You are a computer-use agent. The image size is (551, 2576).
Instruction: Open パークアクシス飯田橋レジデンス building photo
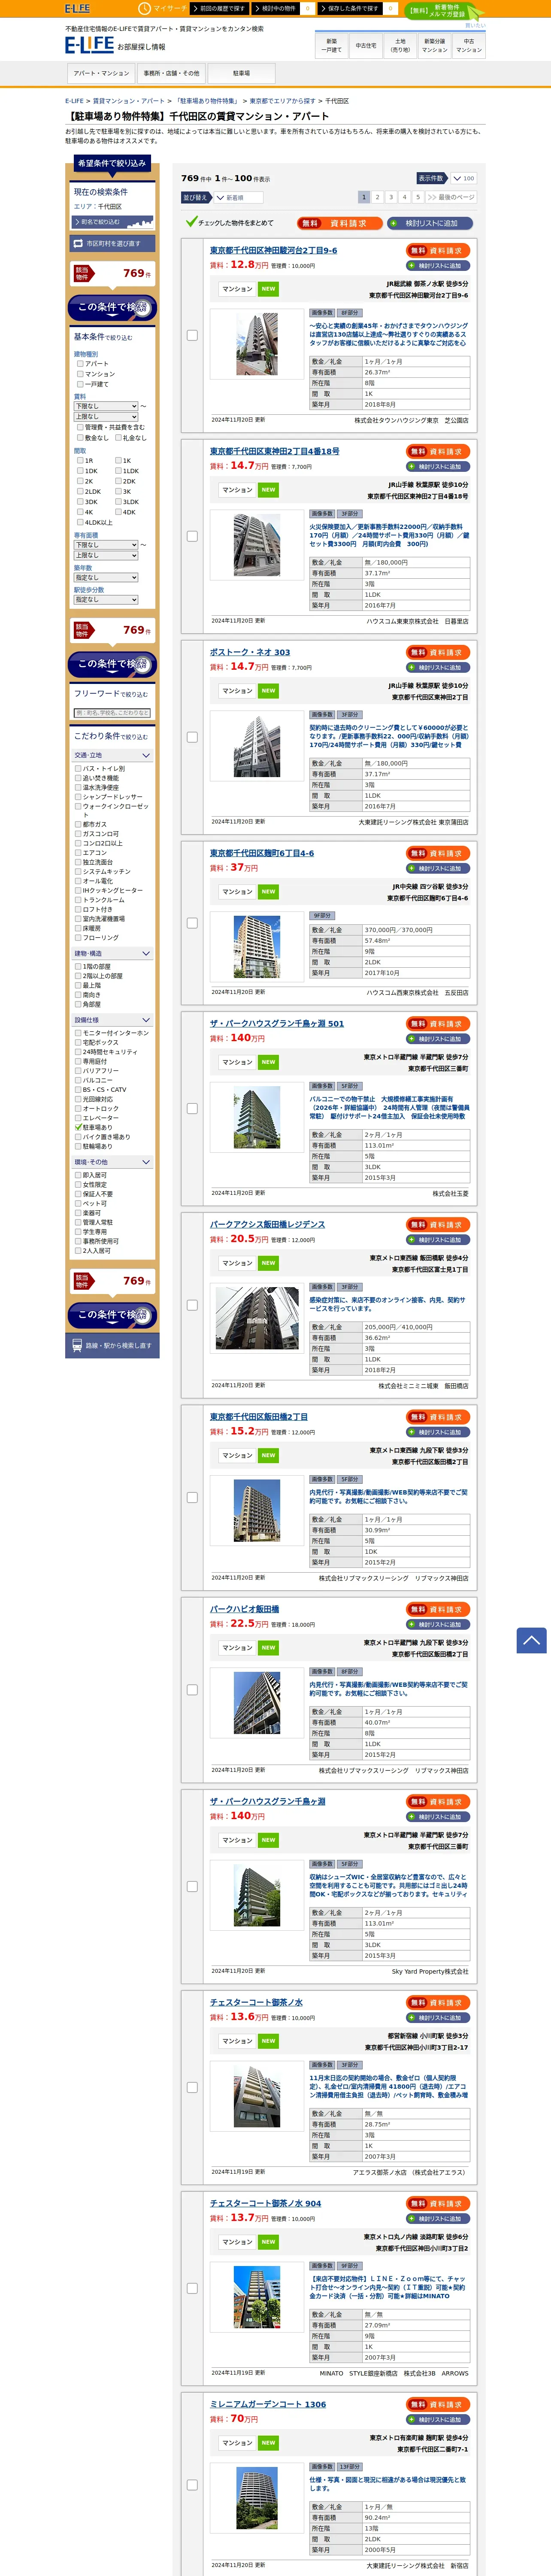coord(257,1318)
